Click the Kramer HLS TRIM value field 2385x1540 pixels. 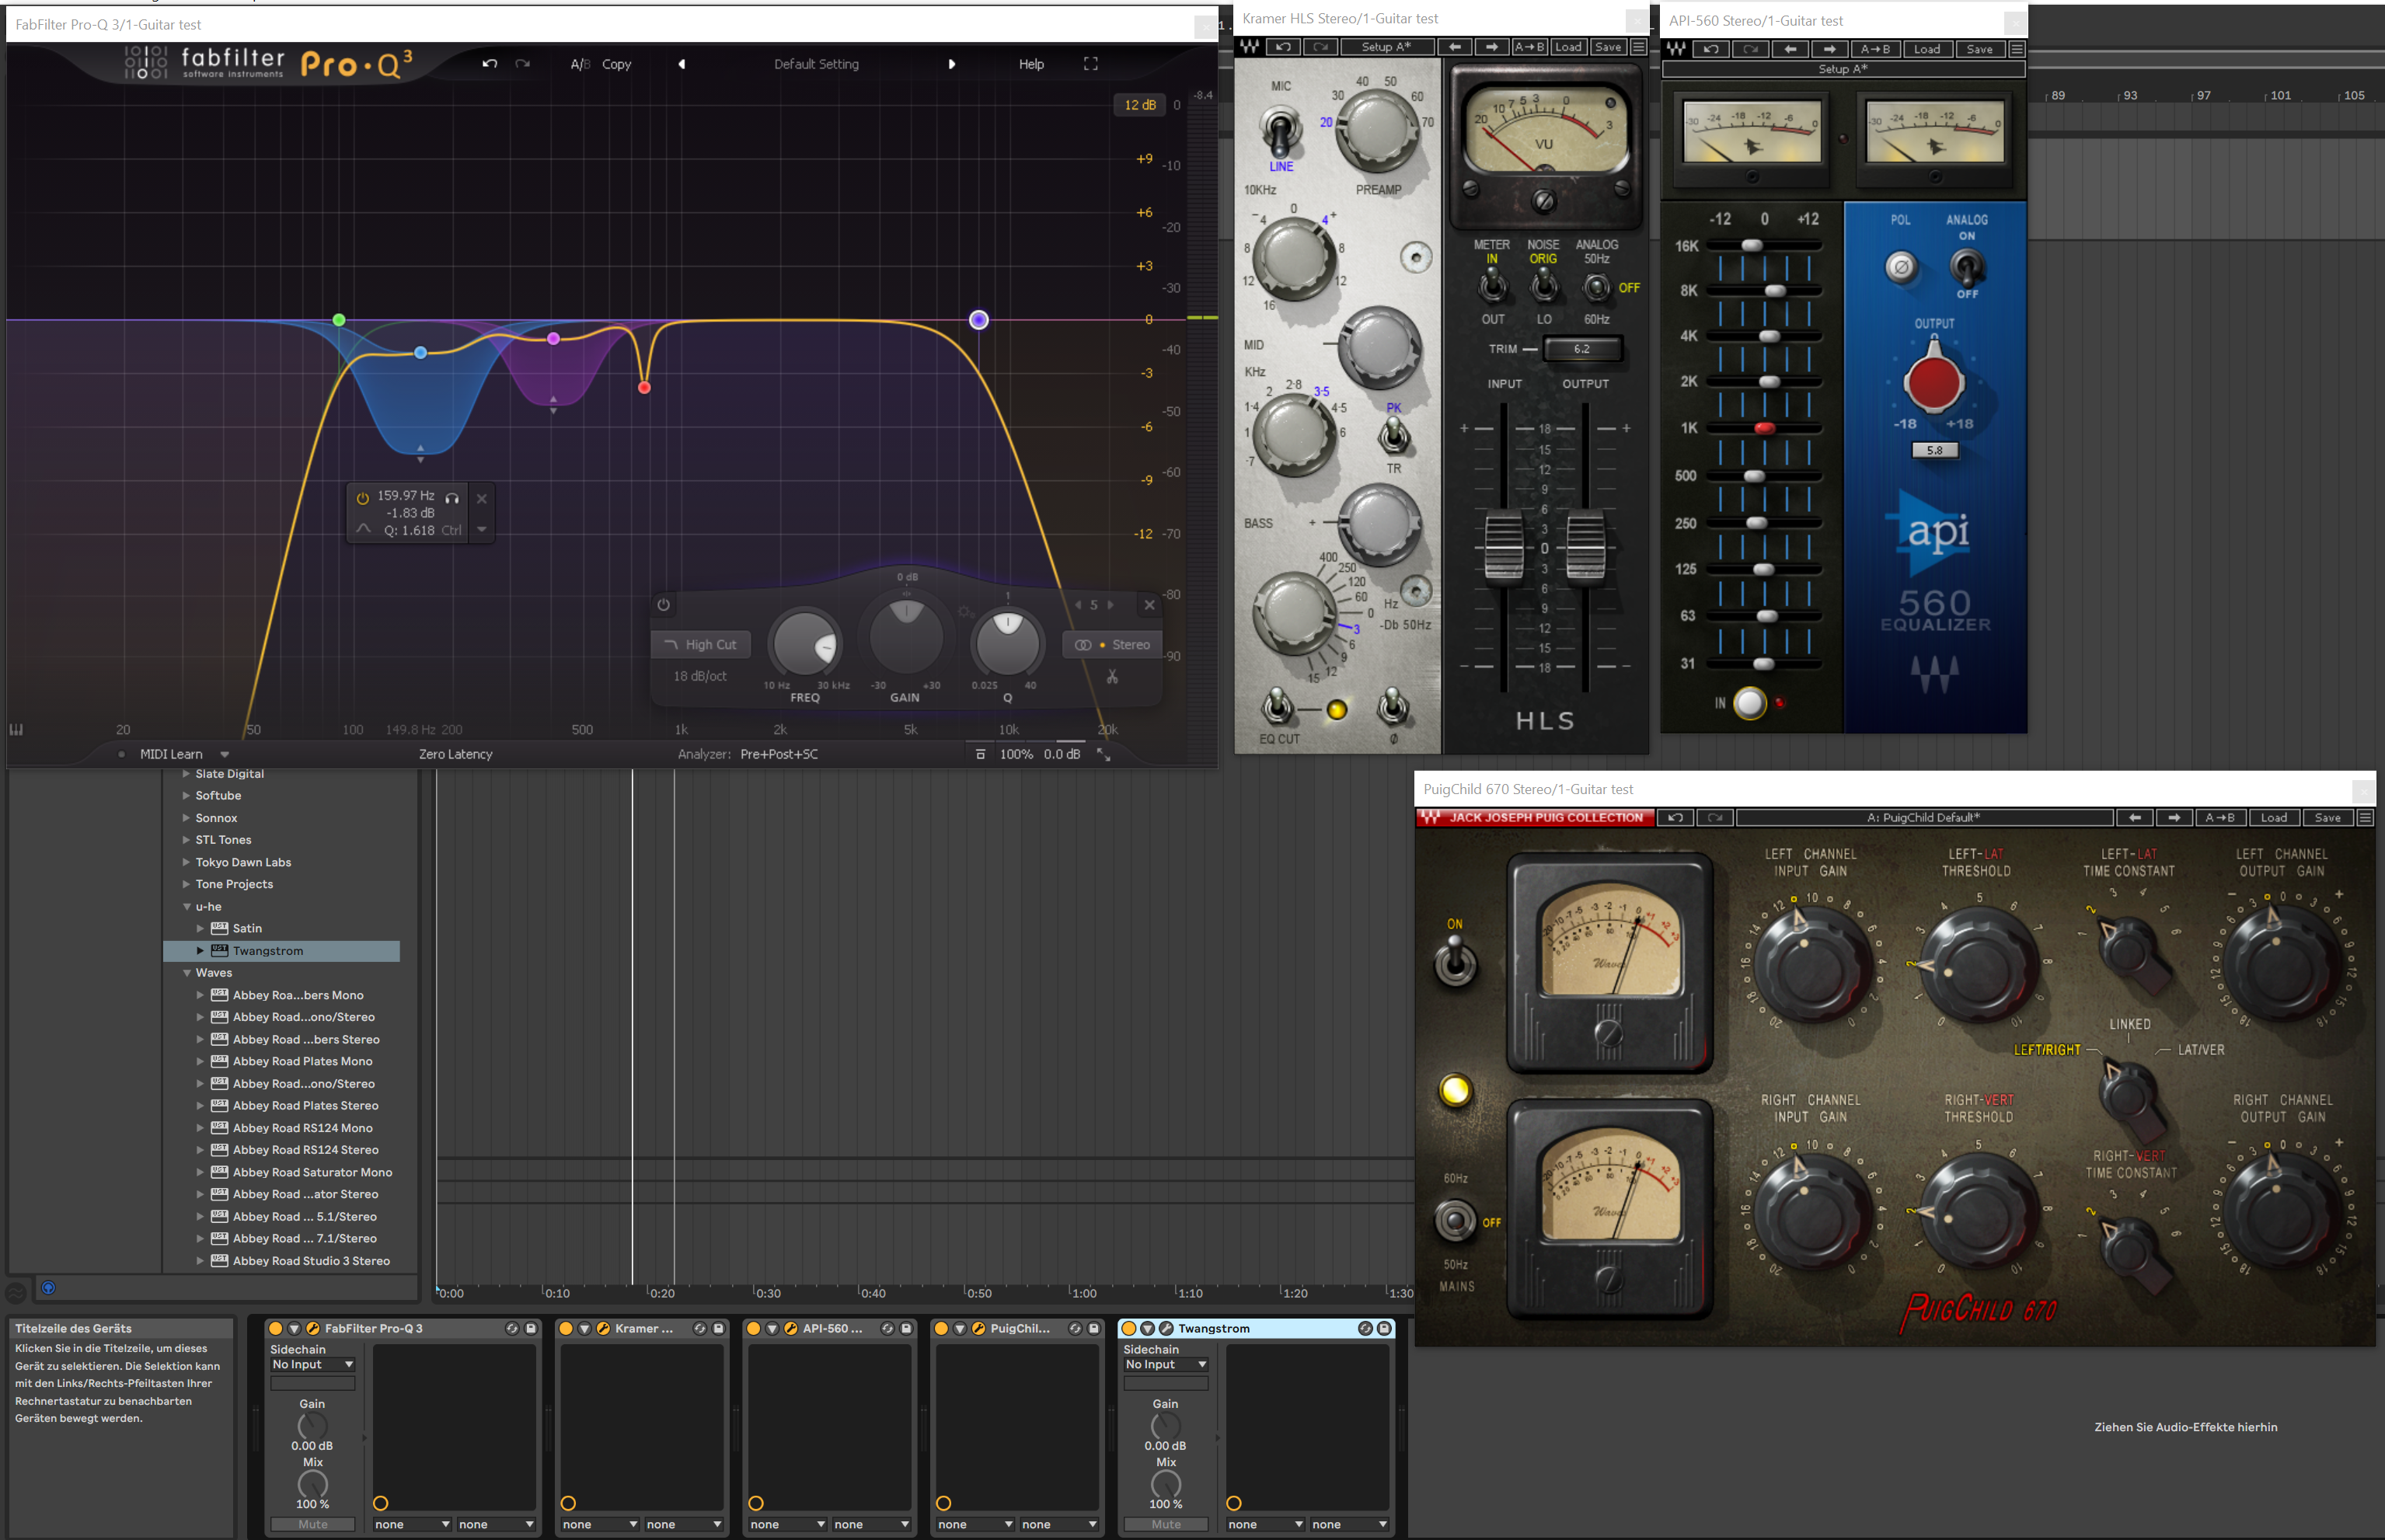[x=1581, y=349]
